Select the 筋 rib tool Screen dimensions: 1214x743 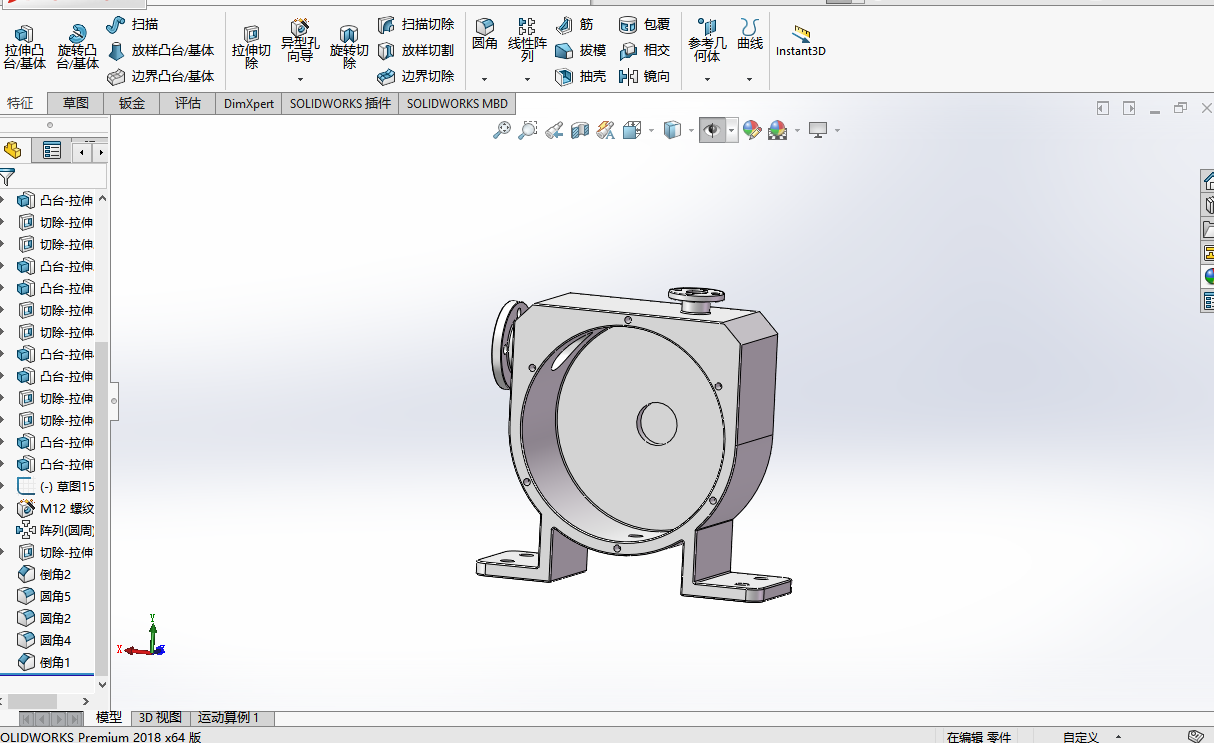(574, 24)
